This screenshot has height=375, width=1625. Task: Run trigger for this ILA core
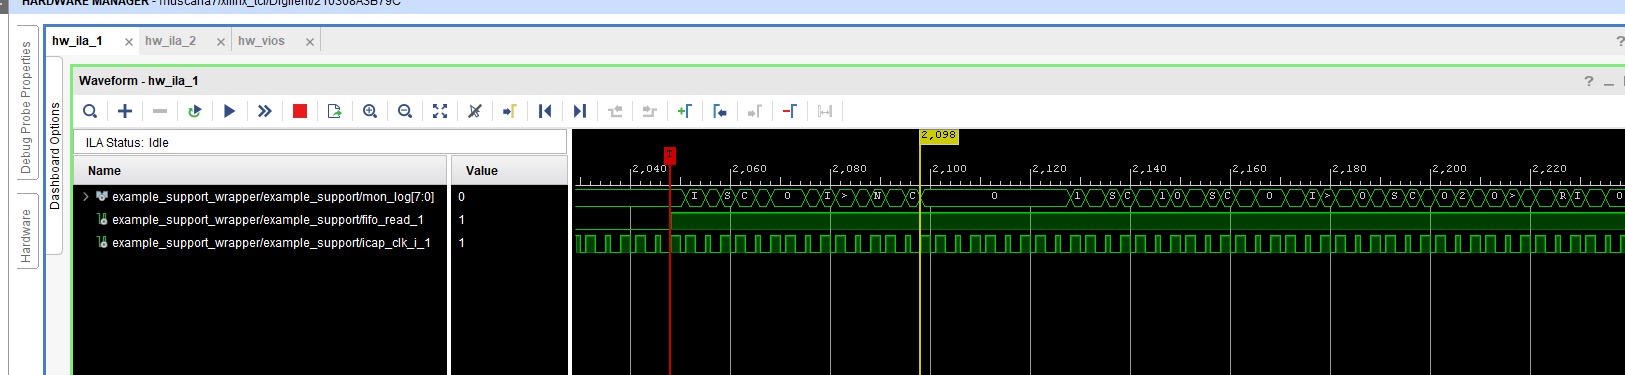pos(230,111)
